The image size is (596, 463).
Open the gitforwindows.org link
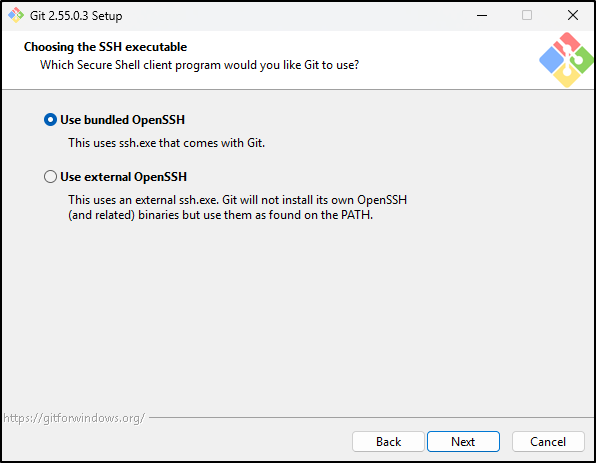point(74,418)
